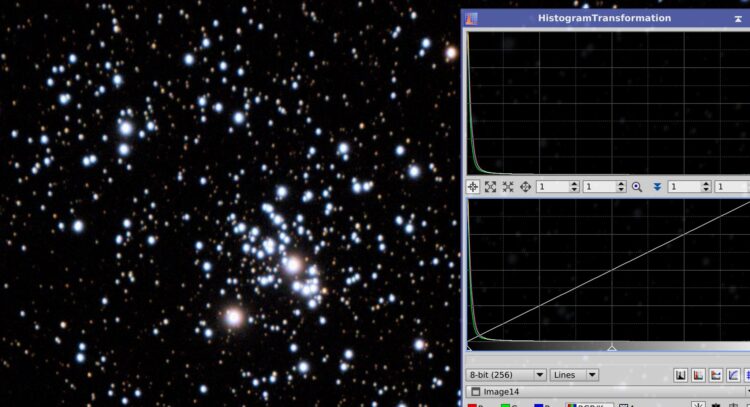Decrease the second zoom stepper value

click(621, 190)
